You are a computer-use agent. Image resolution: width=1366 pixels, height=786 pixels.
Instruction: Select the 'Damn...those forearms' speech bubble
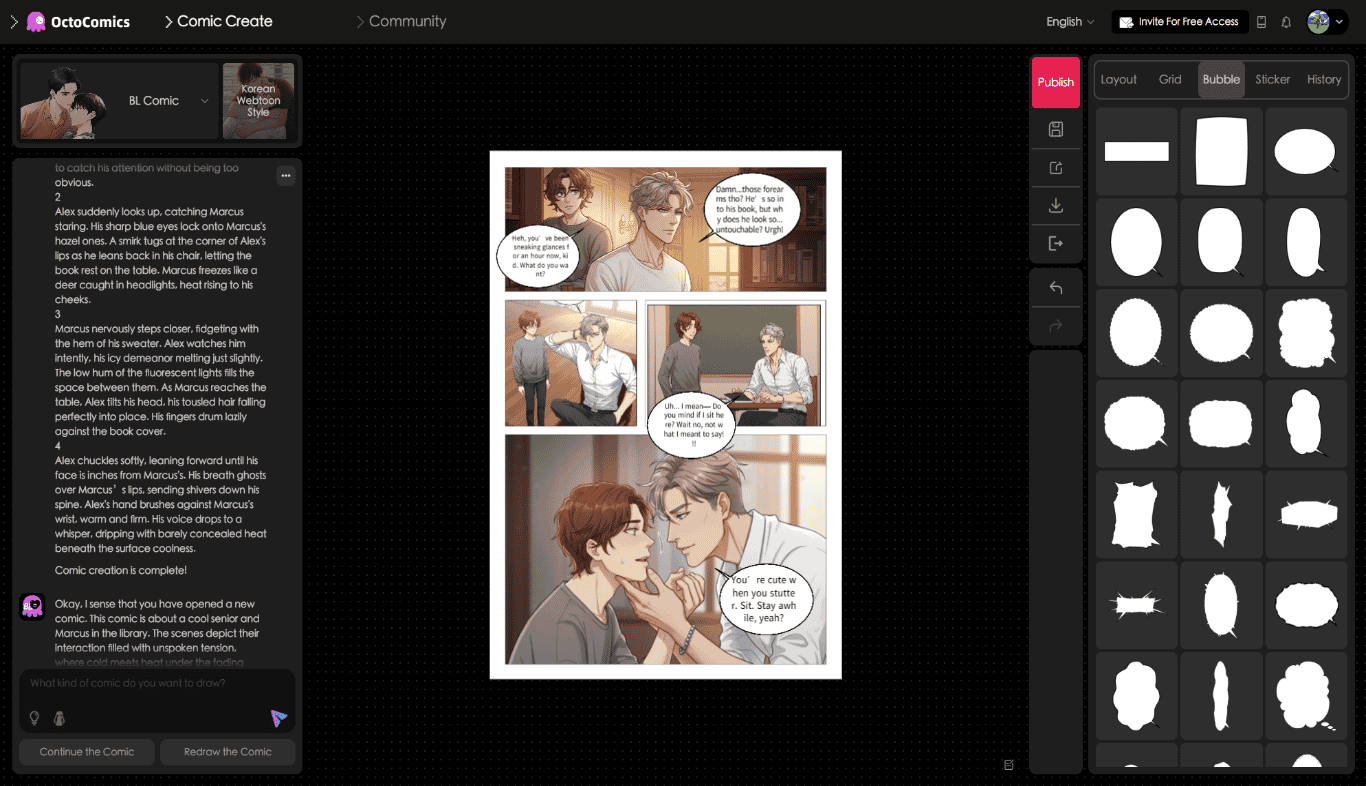(750, 209)
